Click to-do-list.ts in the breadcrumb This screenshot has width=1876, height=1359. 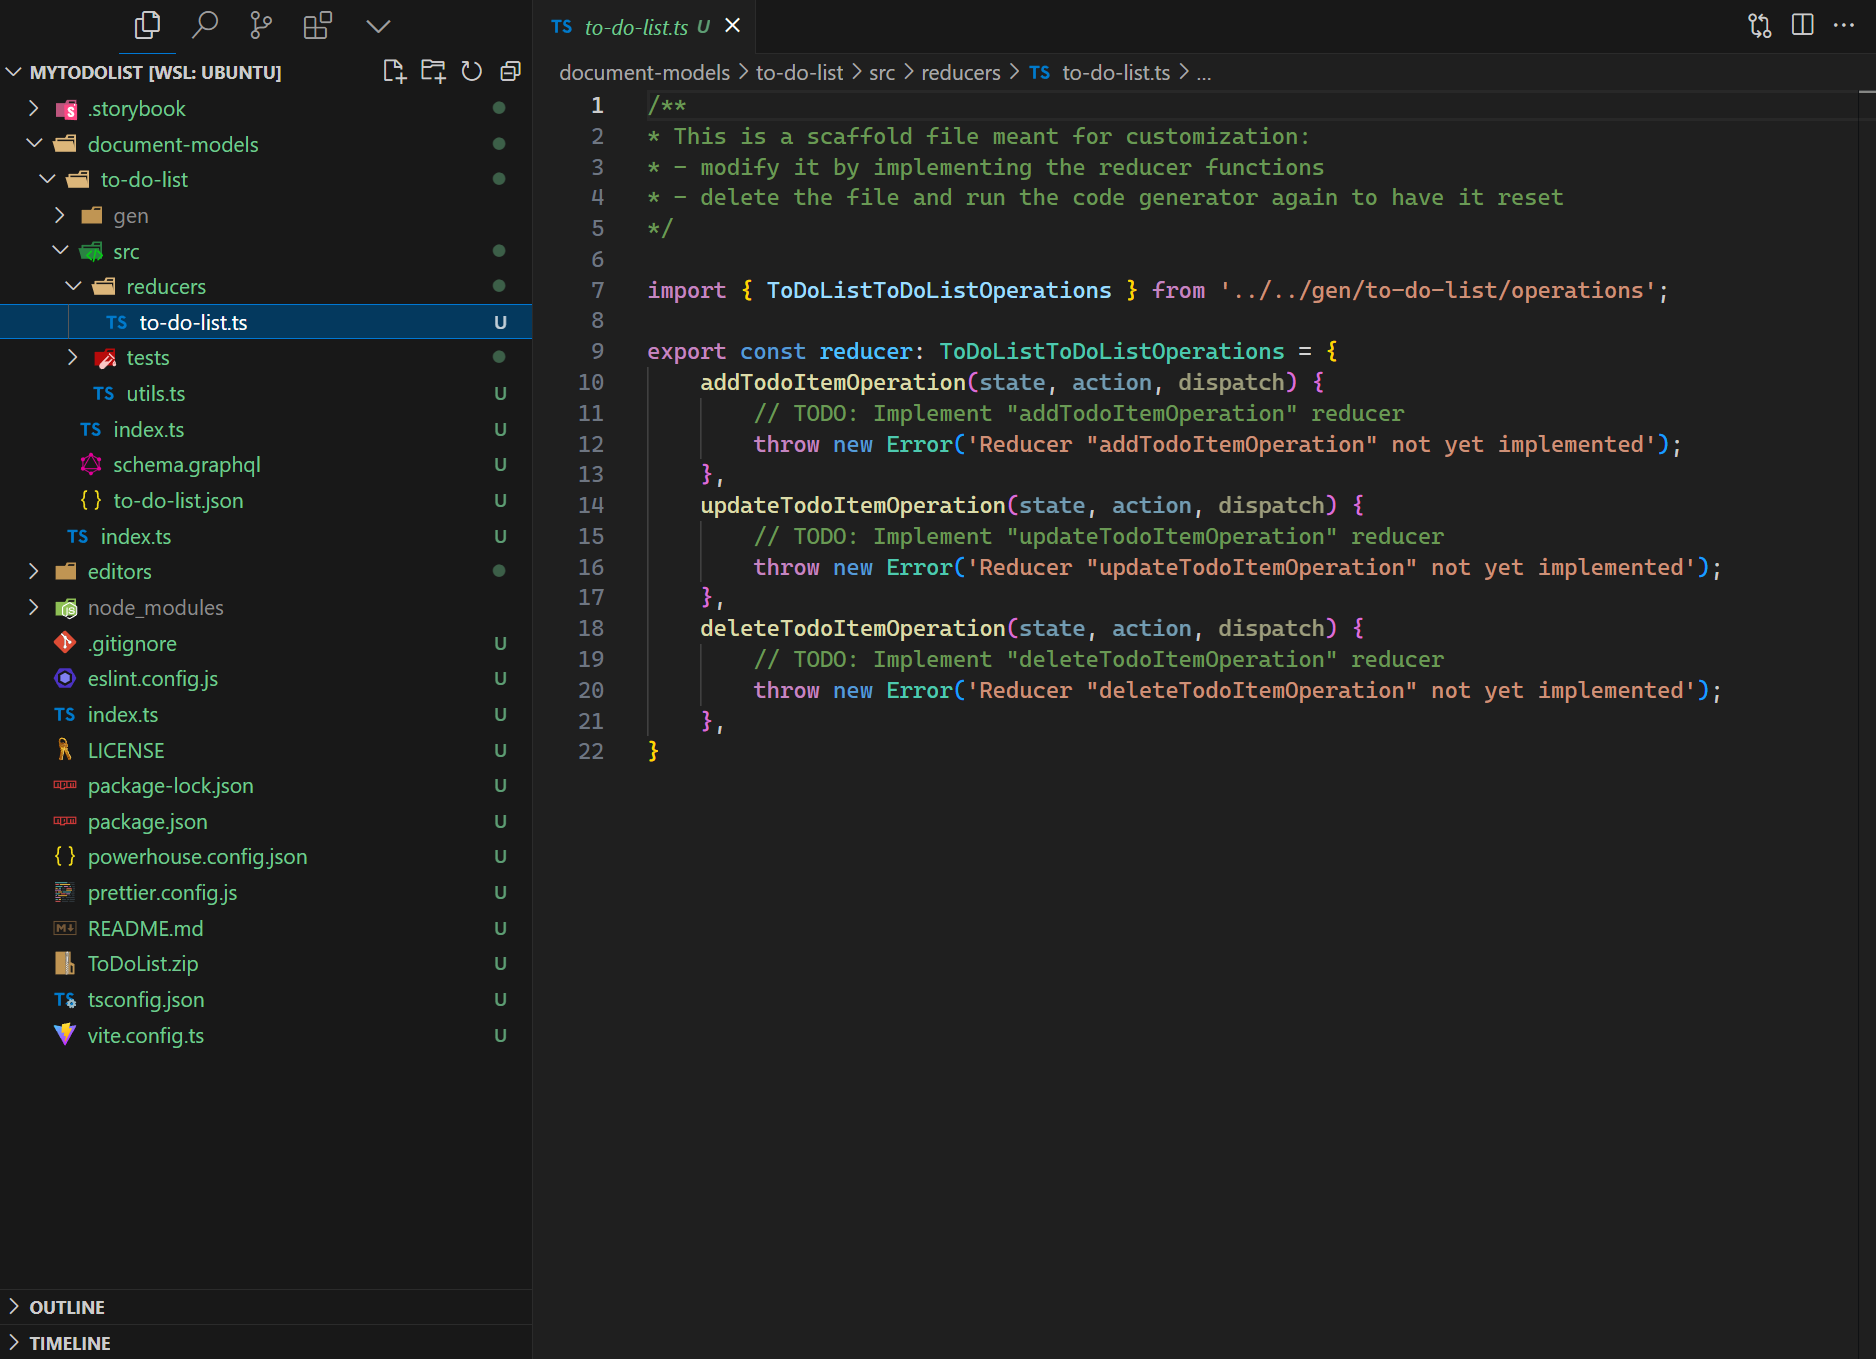click(1115, 73)
